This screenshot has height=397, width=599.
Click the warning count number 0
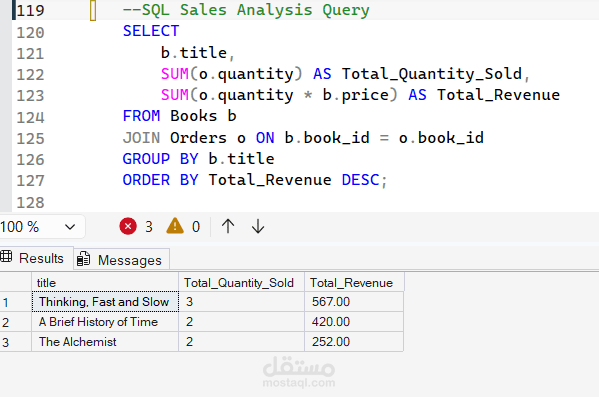pyautogui.click(x=196, y=227)
